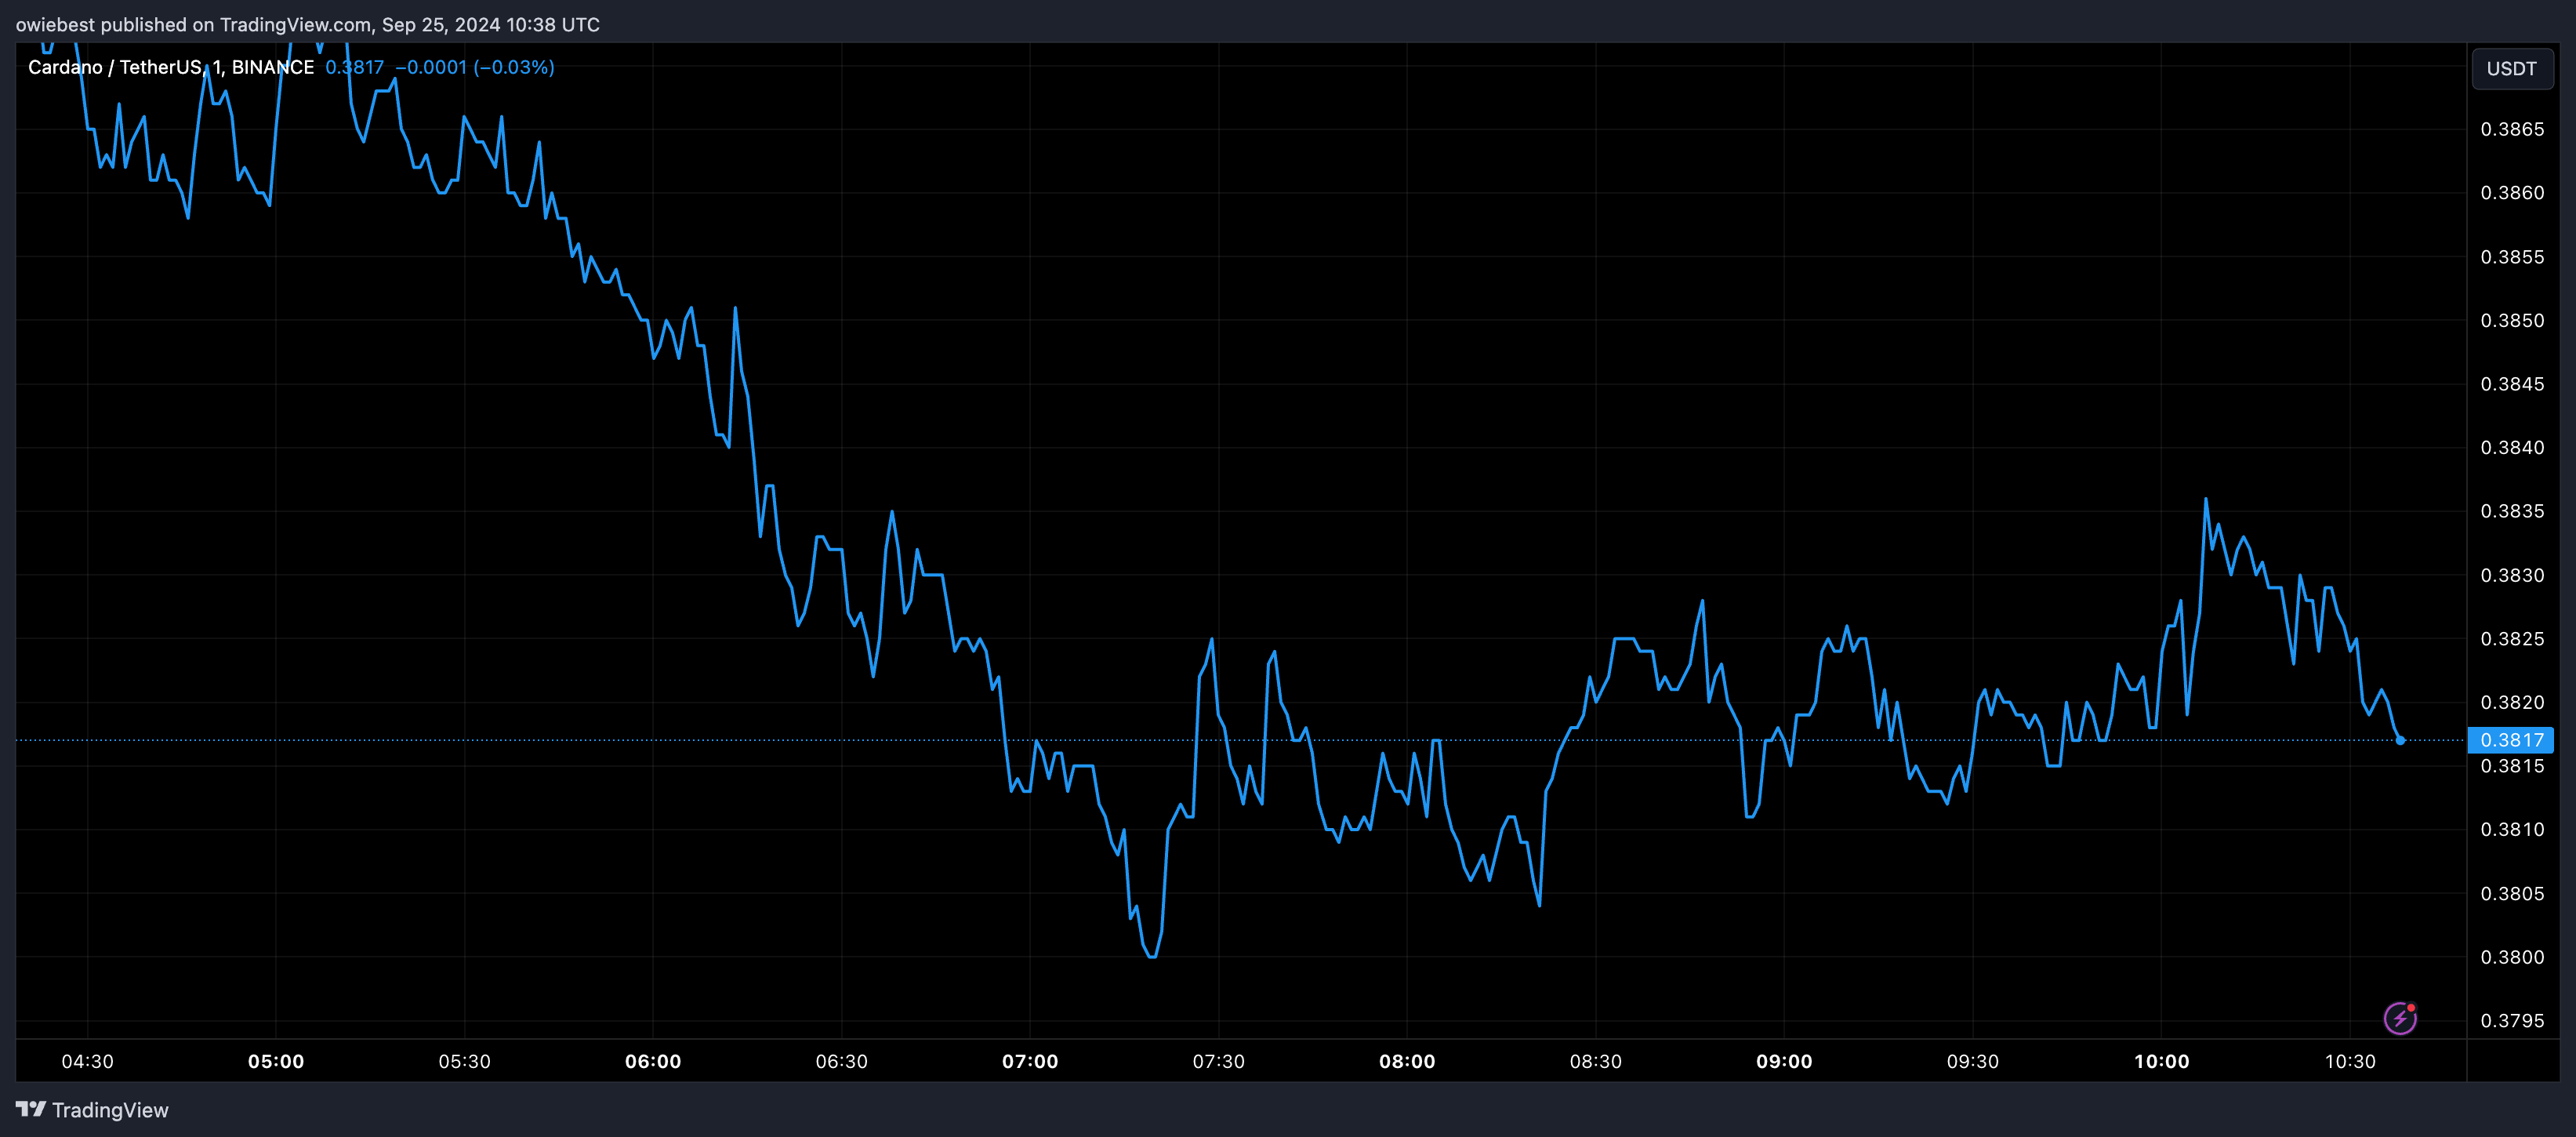Click the 0.3865 price axis label
Image resolution: width=2576 pixels, height=1137 pixels.
(2512, 129)
